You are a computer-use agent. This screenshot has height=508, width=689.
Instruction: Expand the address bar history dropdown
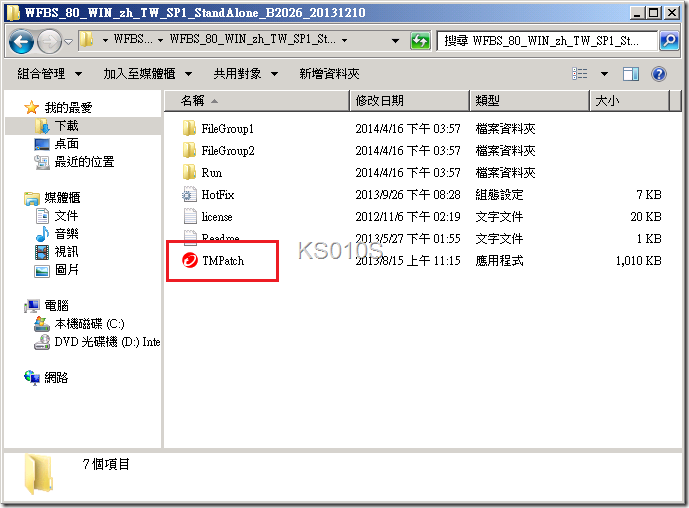[395, 41]
